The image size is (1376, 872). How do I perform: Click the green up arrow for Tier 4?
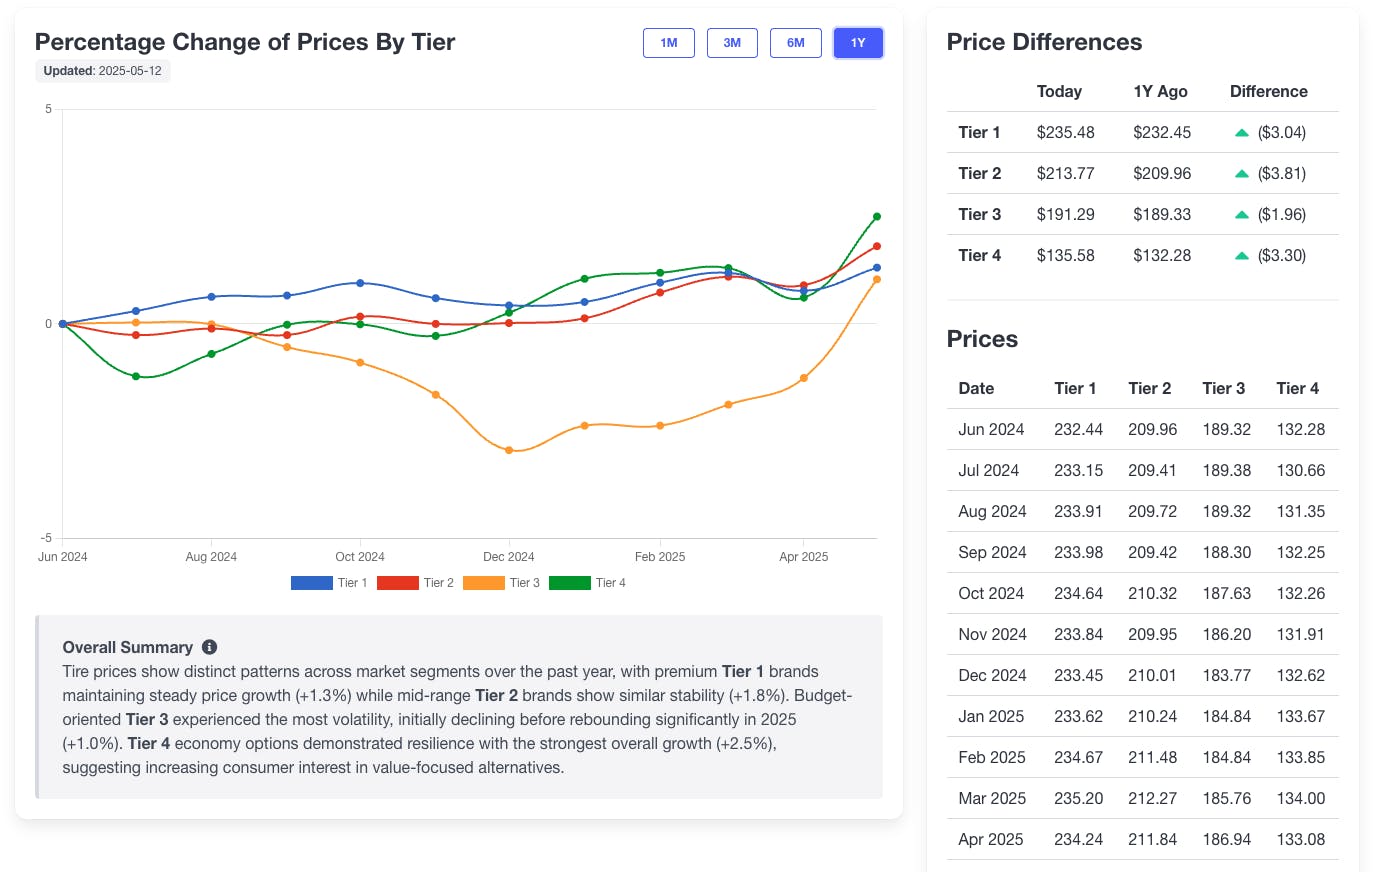pos(1242,255)
